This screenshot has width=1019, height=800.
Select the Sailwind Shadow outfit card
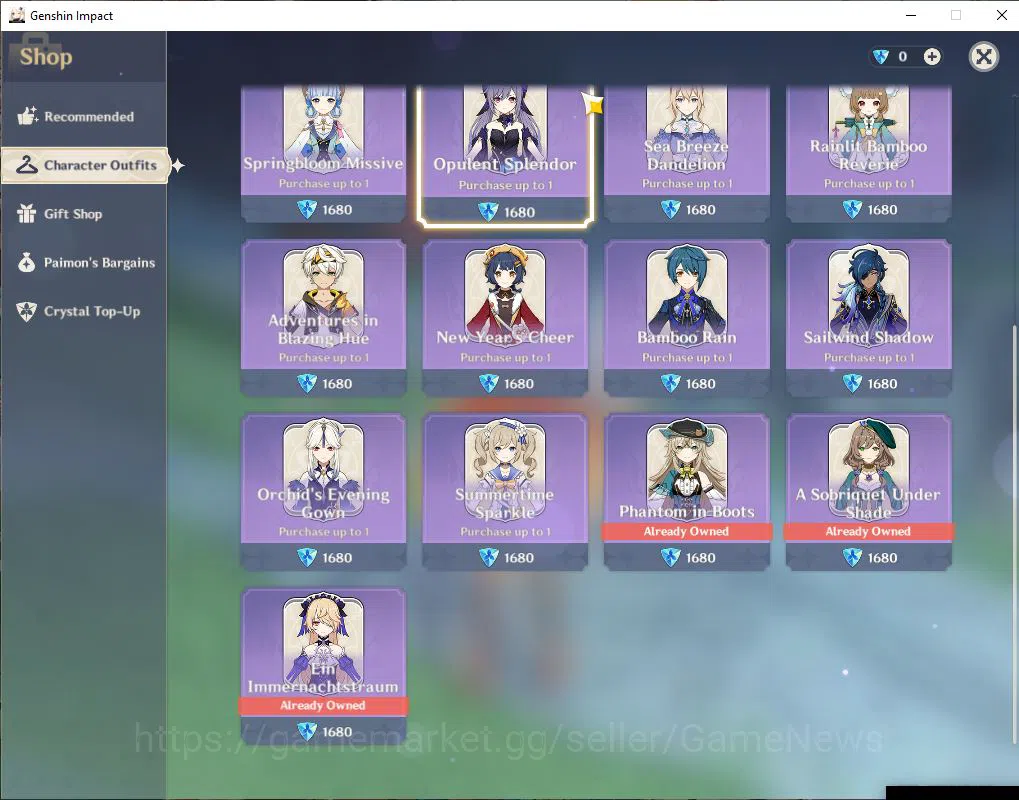869,317
